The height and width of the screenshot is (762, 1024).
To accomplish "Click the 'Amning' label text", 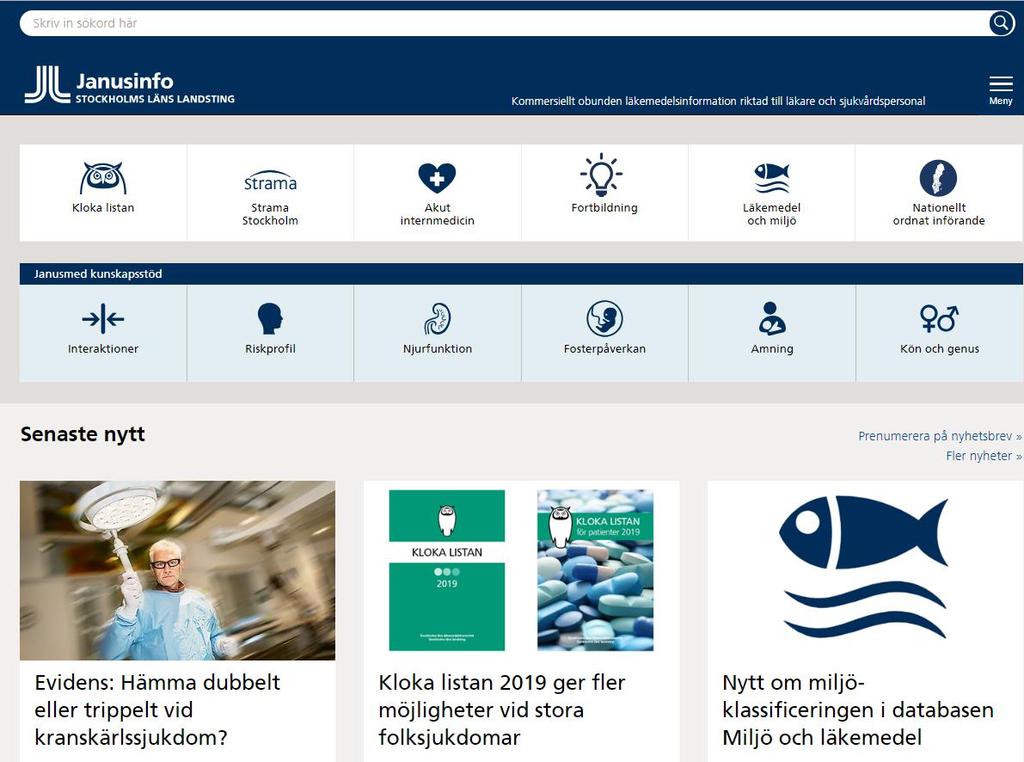I will 772,349.
